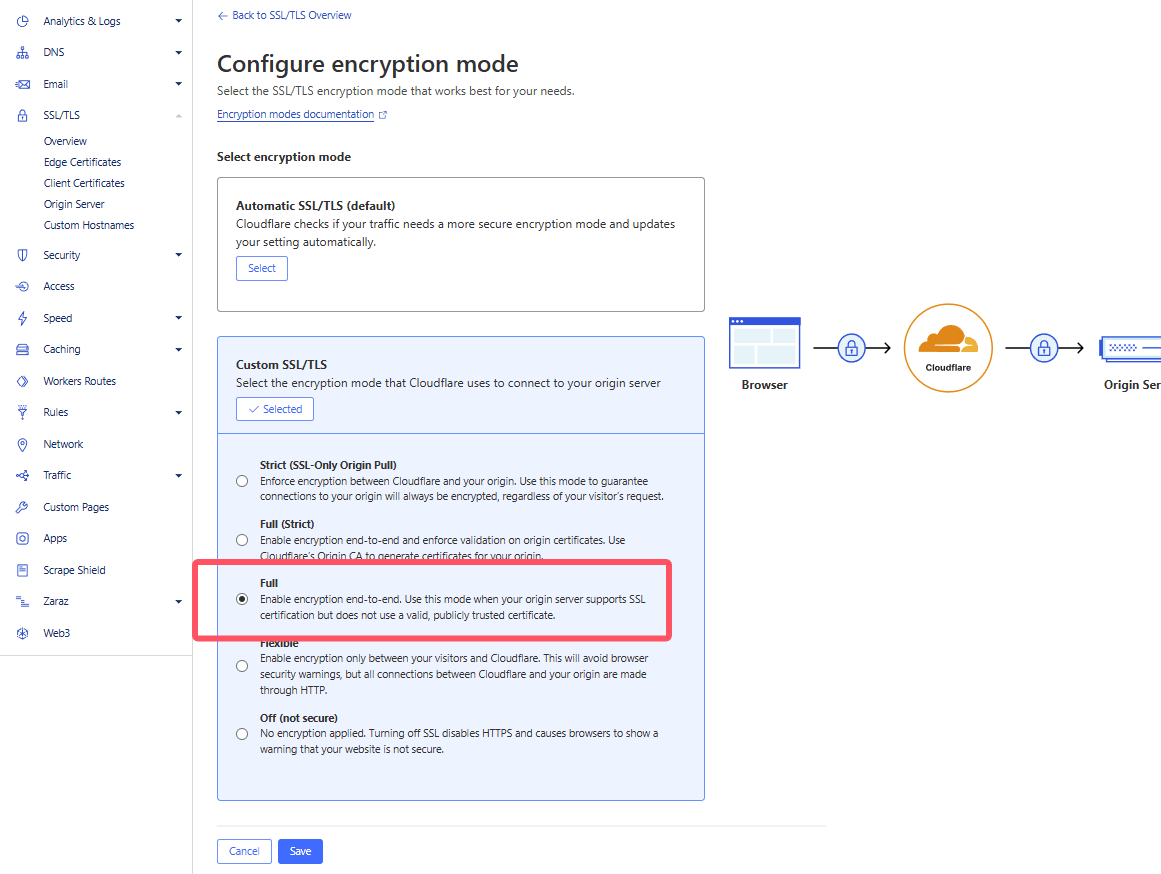This screenshot has width=1161, height=874.
Task: Click the Network location pin icon
Action: point(22,444)
